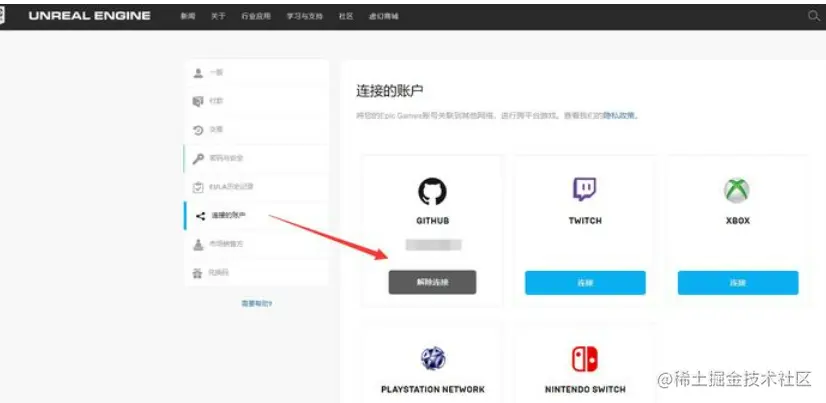
Task: Open the 市场销售方 seller icon
Action: pyautogui.click(x=198, y=244)
